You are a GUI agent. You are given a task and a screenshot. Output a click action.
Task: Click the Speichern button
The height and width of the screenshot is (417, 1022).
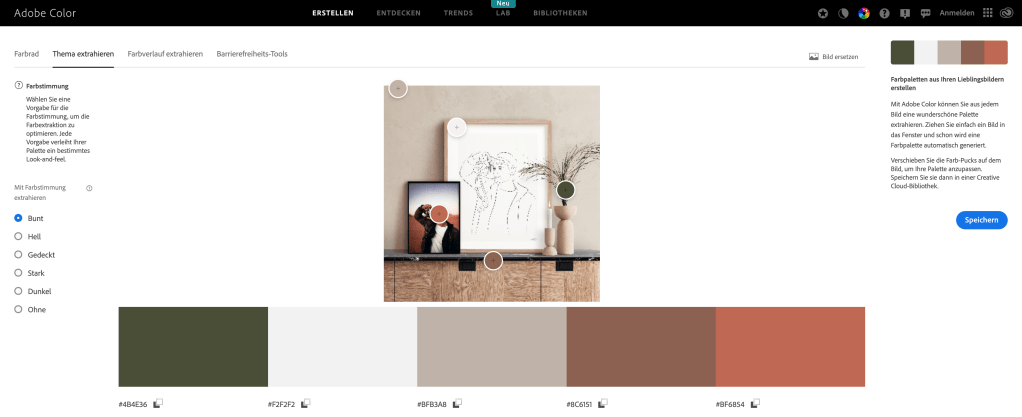[982, 220]
